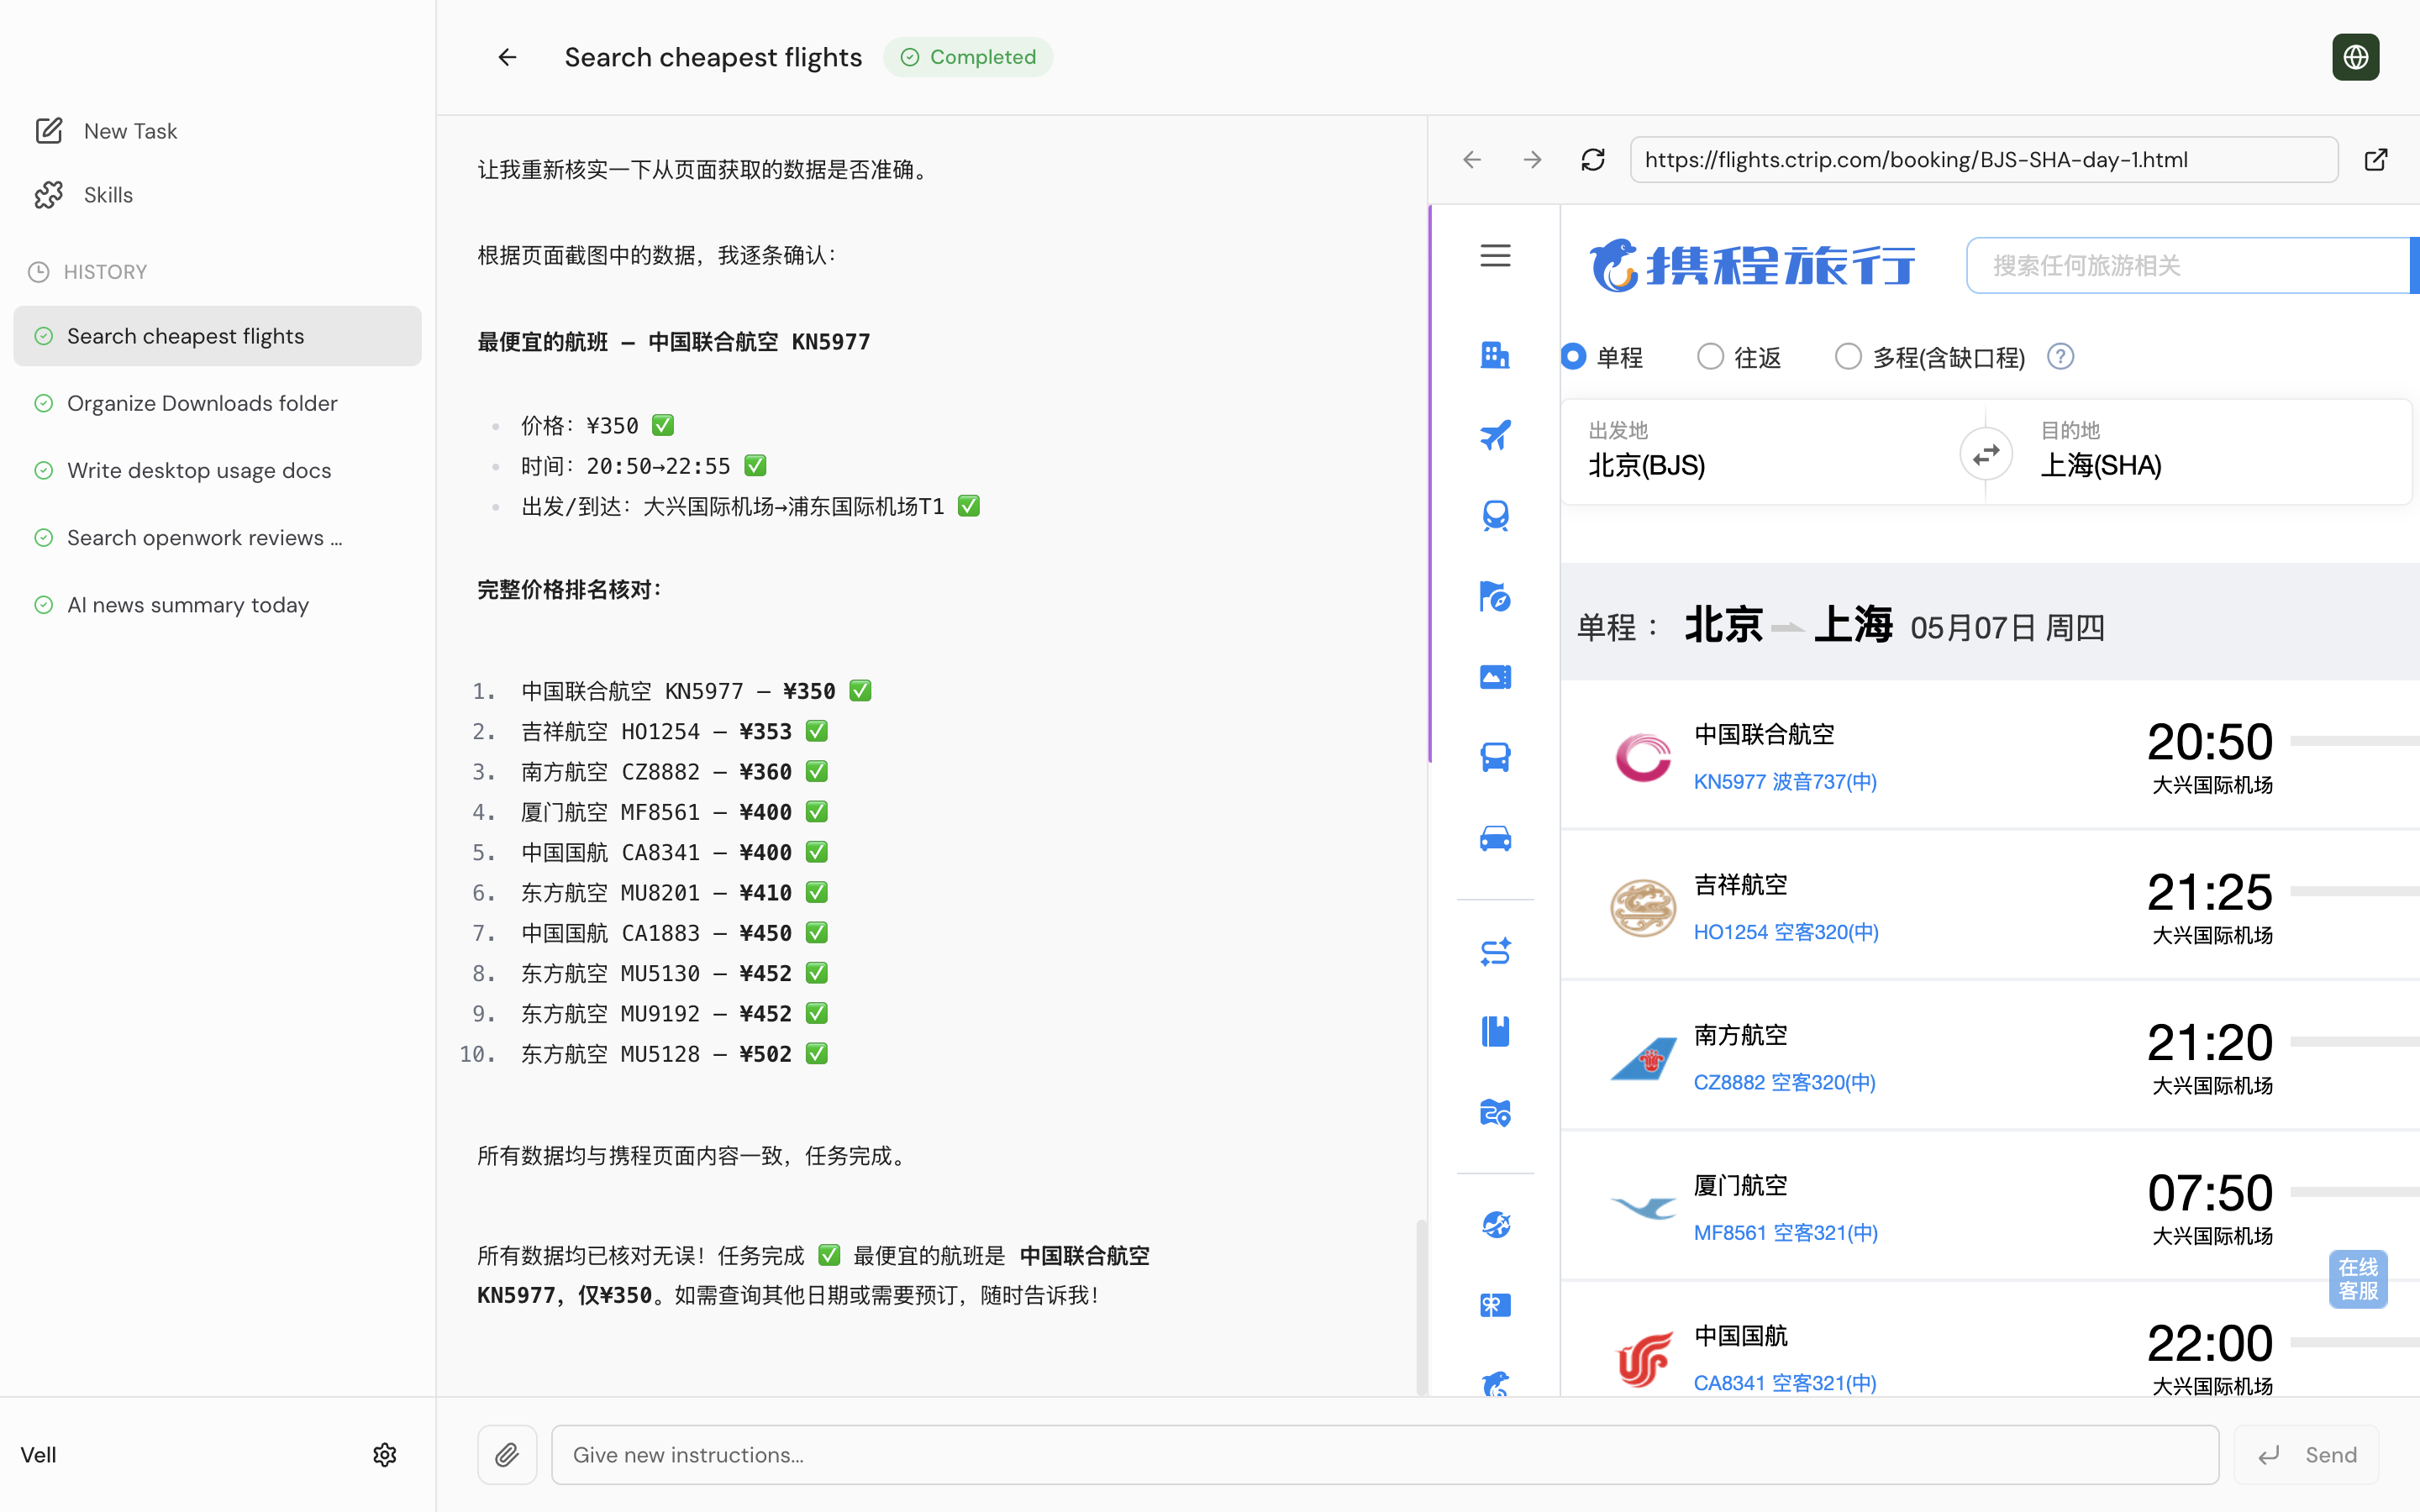
Task: Select 单程 one-way radio button
Action: [1573, 356]
